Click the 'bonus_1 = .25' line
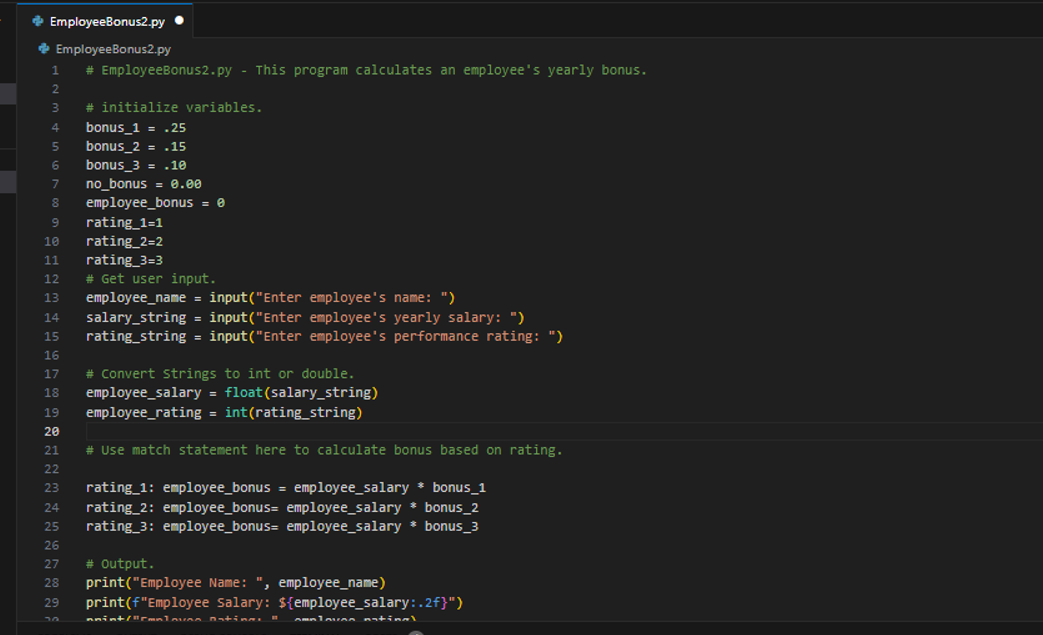The image size is (1043, 635). 136,127
